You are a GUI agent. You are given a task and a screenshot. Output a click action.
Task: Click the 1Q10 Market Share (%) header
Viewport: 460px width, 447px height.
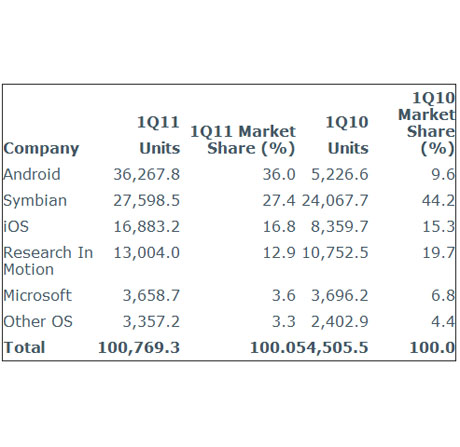(x=427, y=123)
